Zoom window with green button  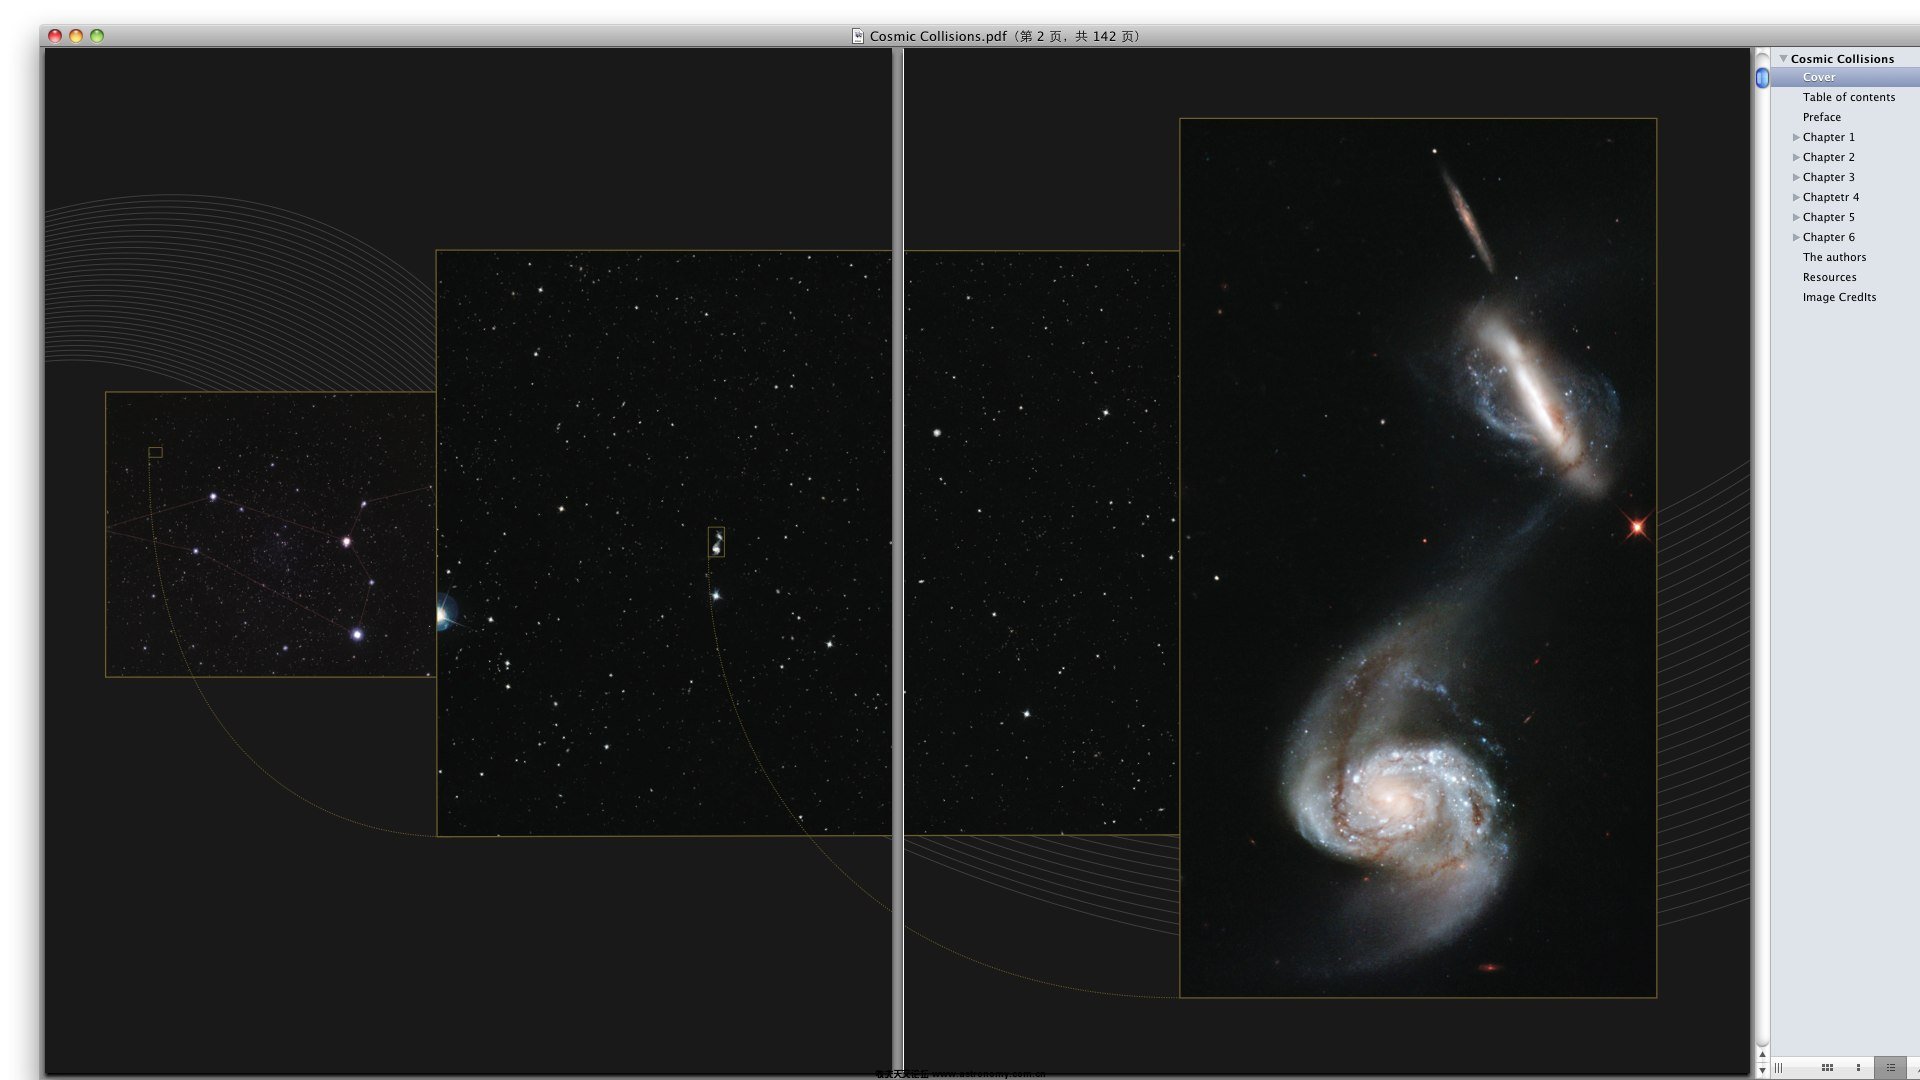coord(97,36)
